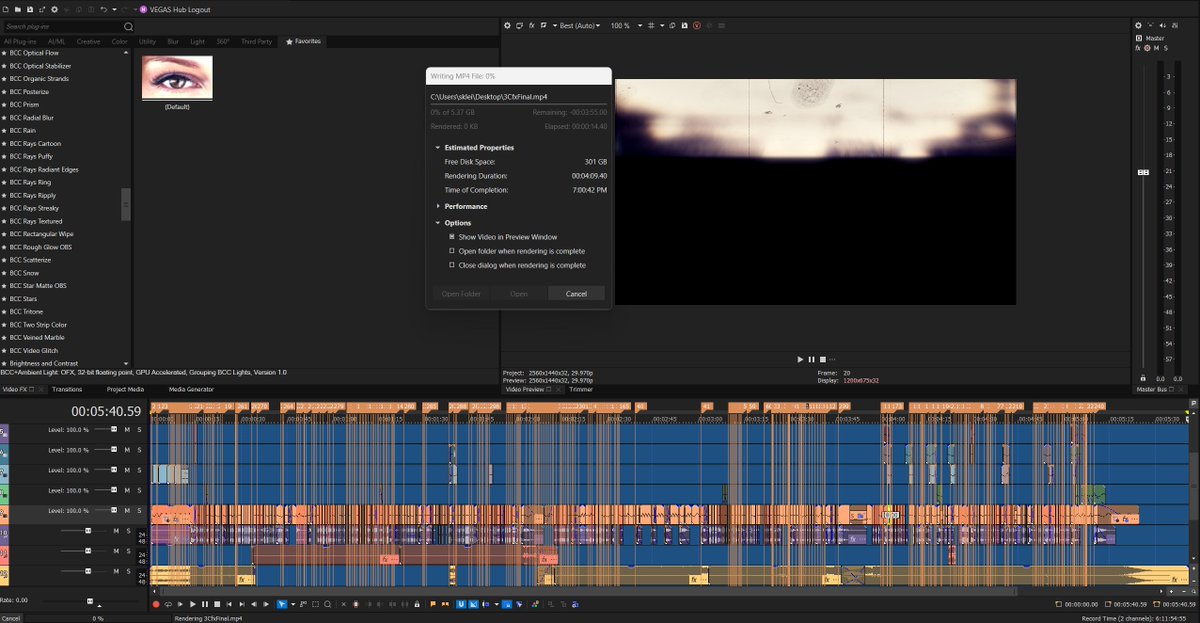Collapse the Estimated Properties section

[437, 148]
